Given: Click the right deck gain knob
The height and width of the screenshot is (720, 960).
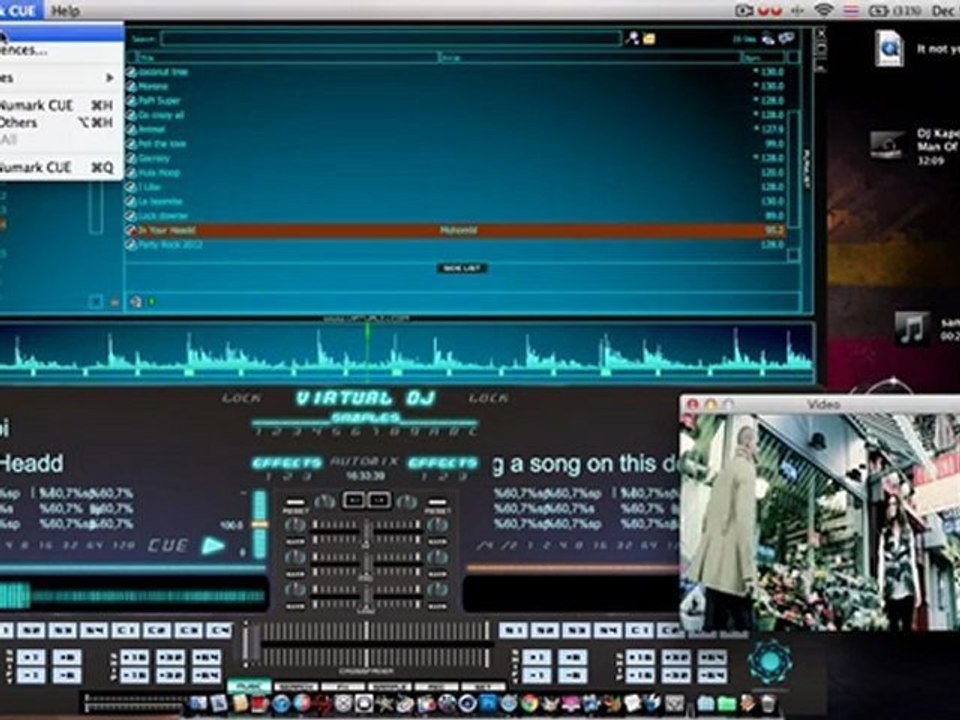Looking at the screenshot, I should coord(407,502).
